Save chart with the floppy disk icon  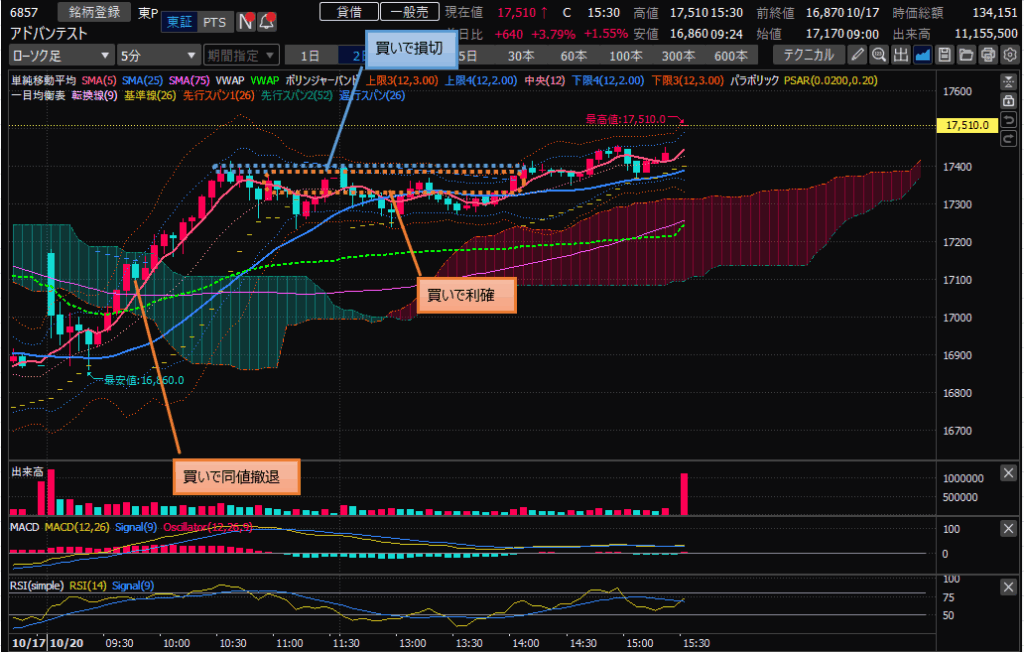[943, 55]
